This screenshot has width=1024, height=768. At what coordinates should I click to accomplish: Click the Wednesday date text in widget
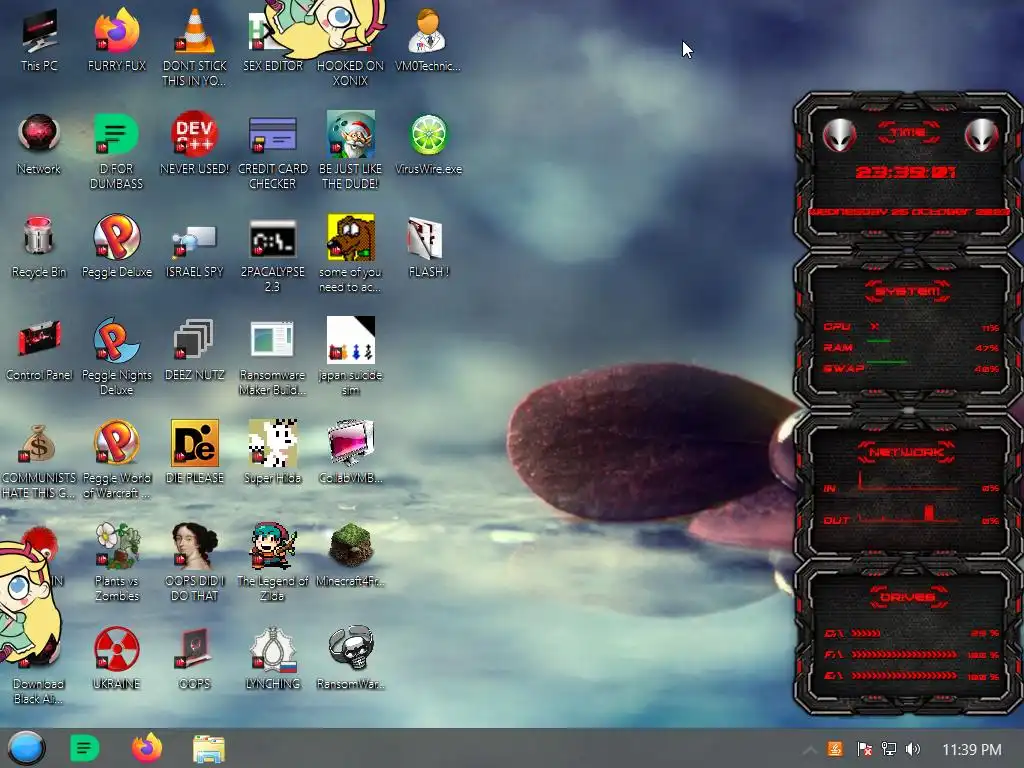click(x=909, y=212)
